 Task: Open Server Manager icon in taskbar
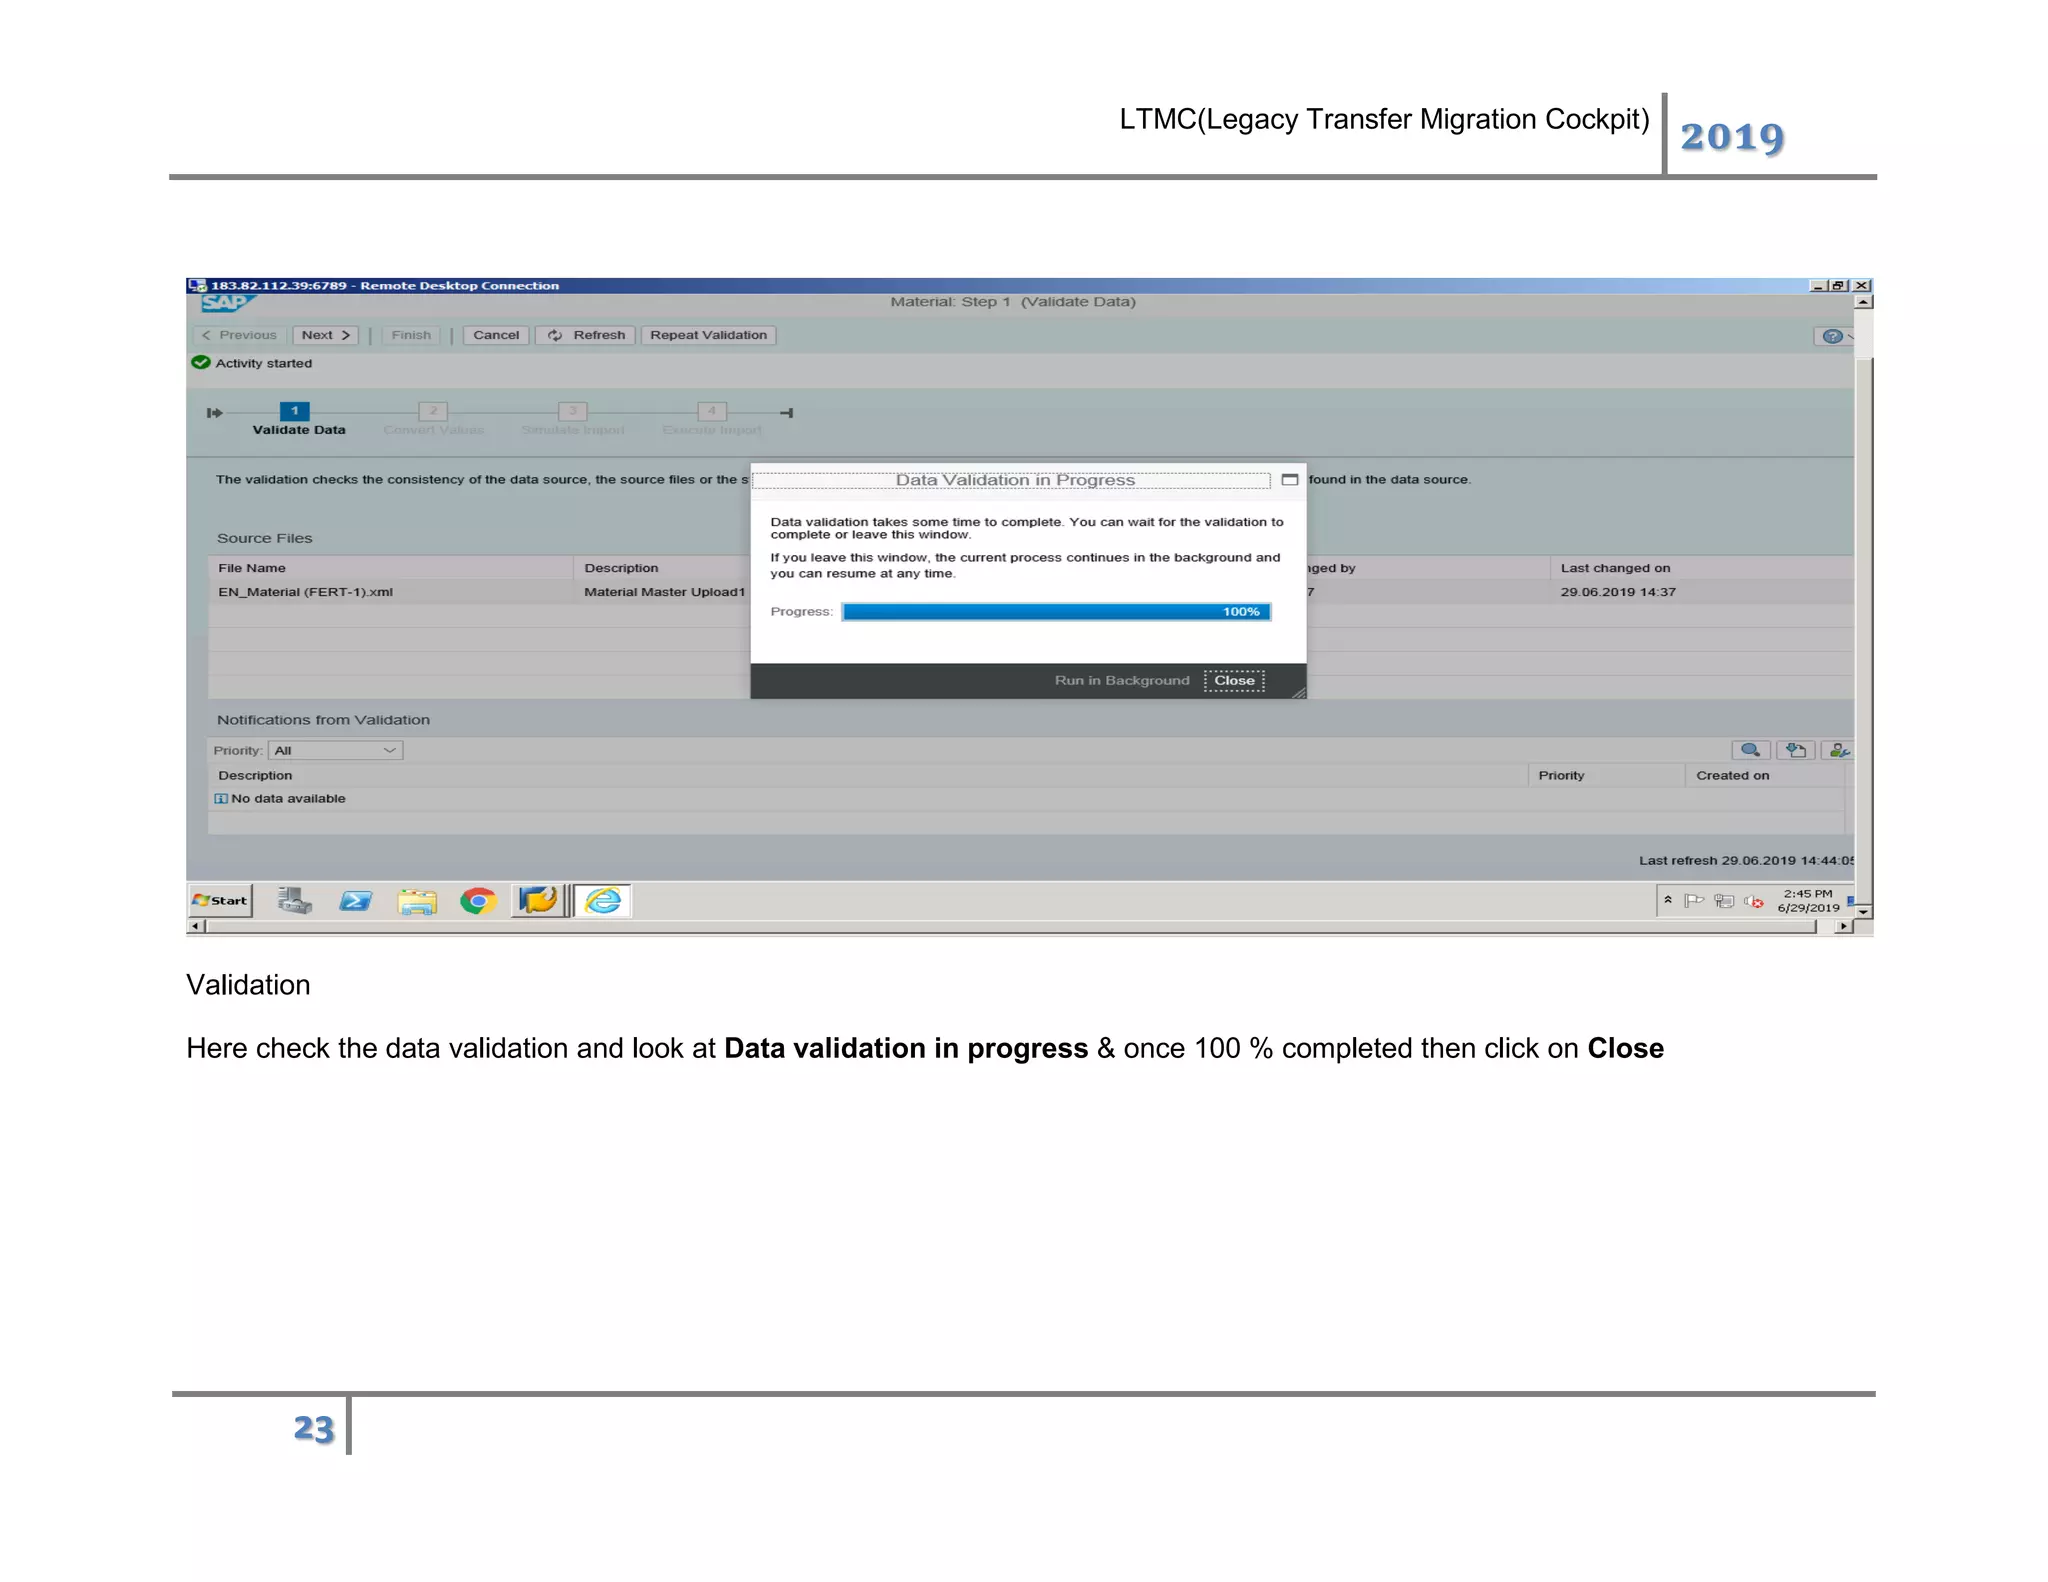coord(294,901)
